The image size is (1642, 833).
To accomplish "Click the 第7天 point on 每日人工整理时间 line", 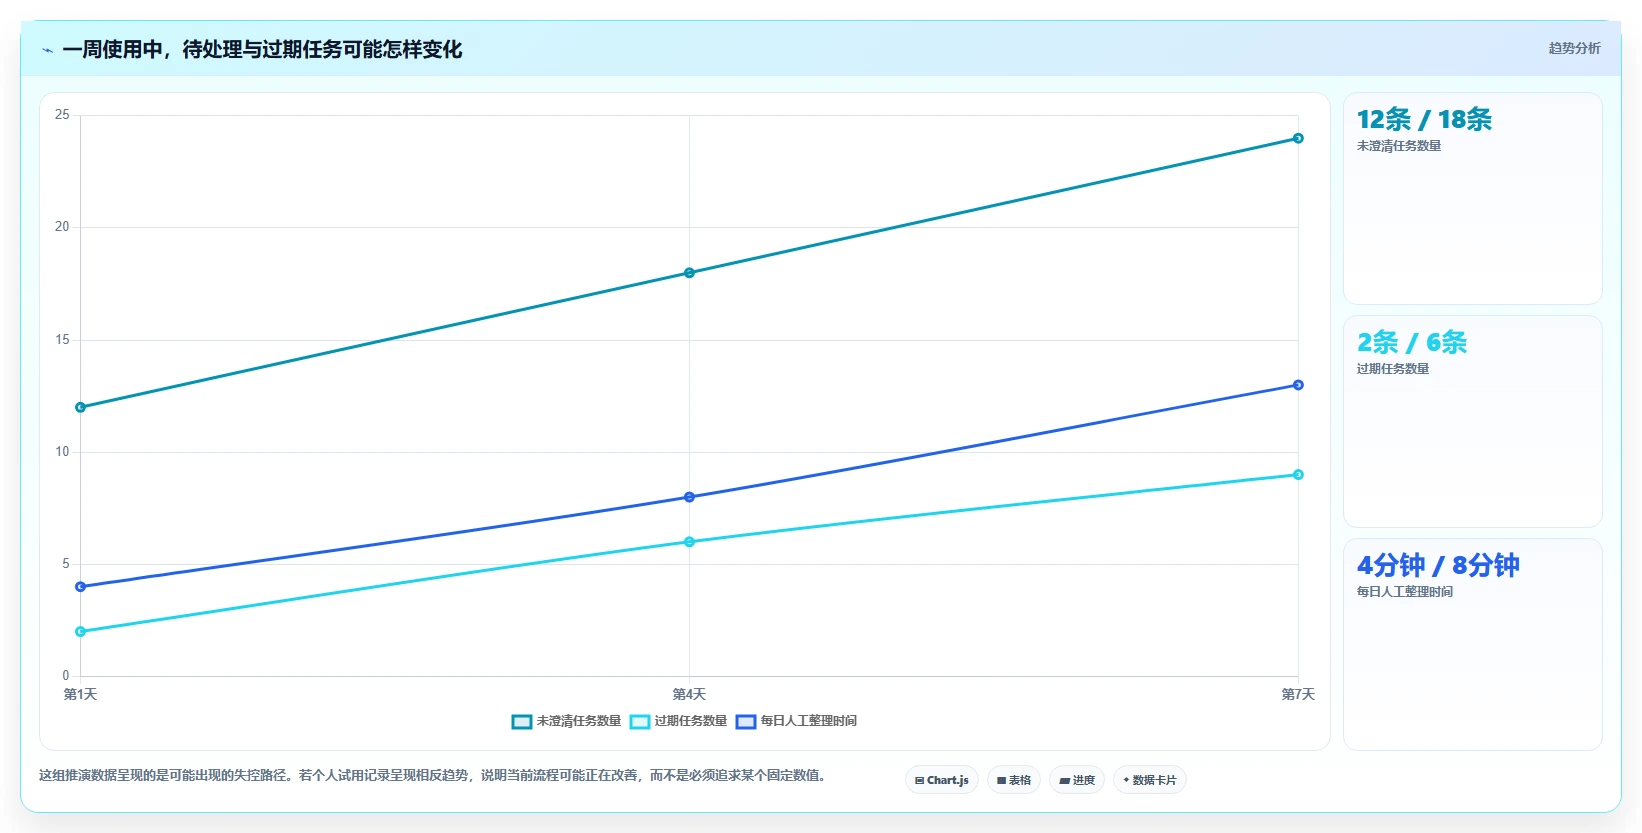I will click(1298, 385).
